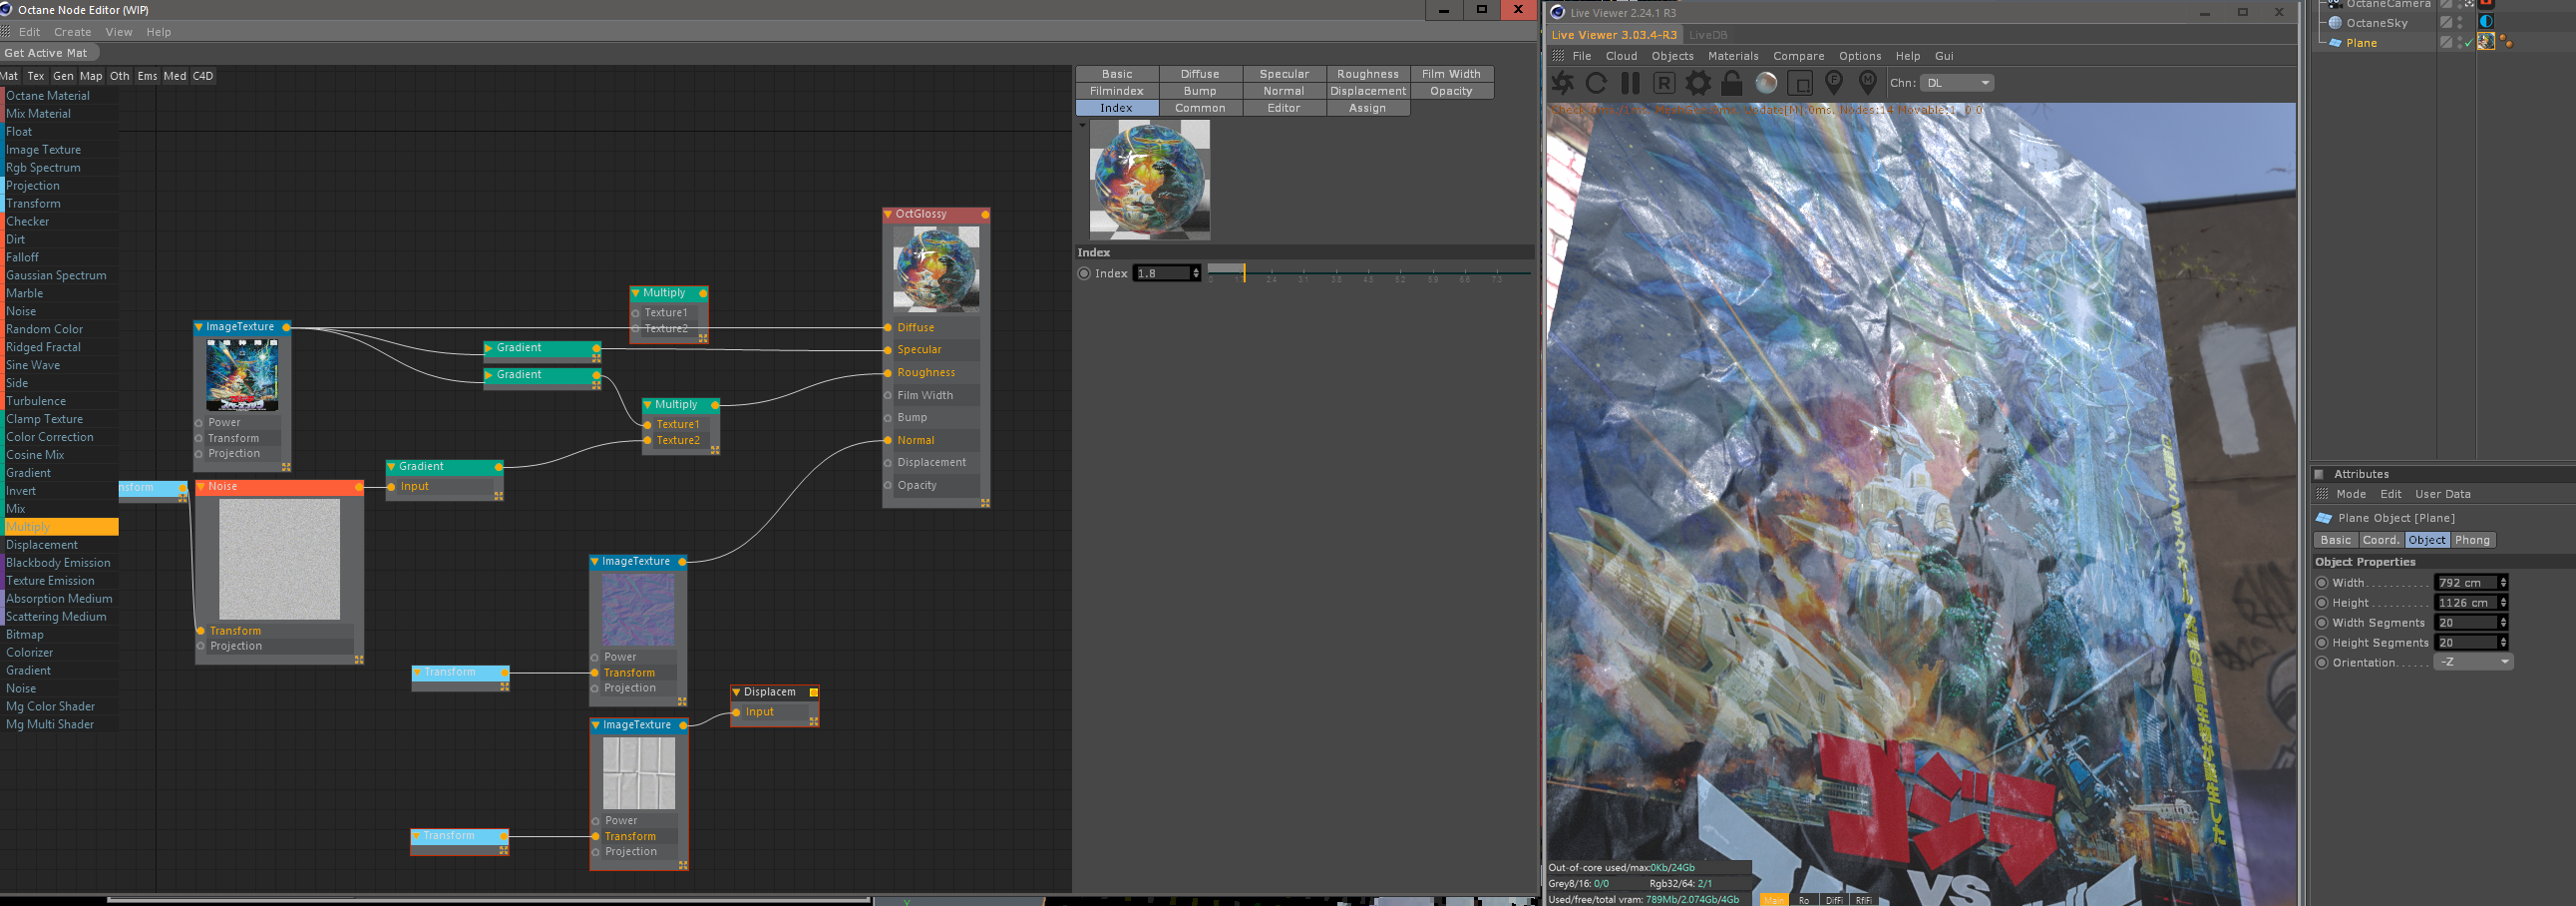
Task: Collapse the upper Multiply node
Action: coord(635,293)
